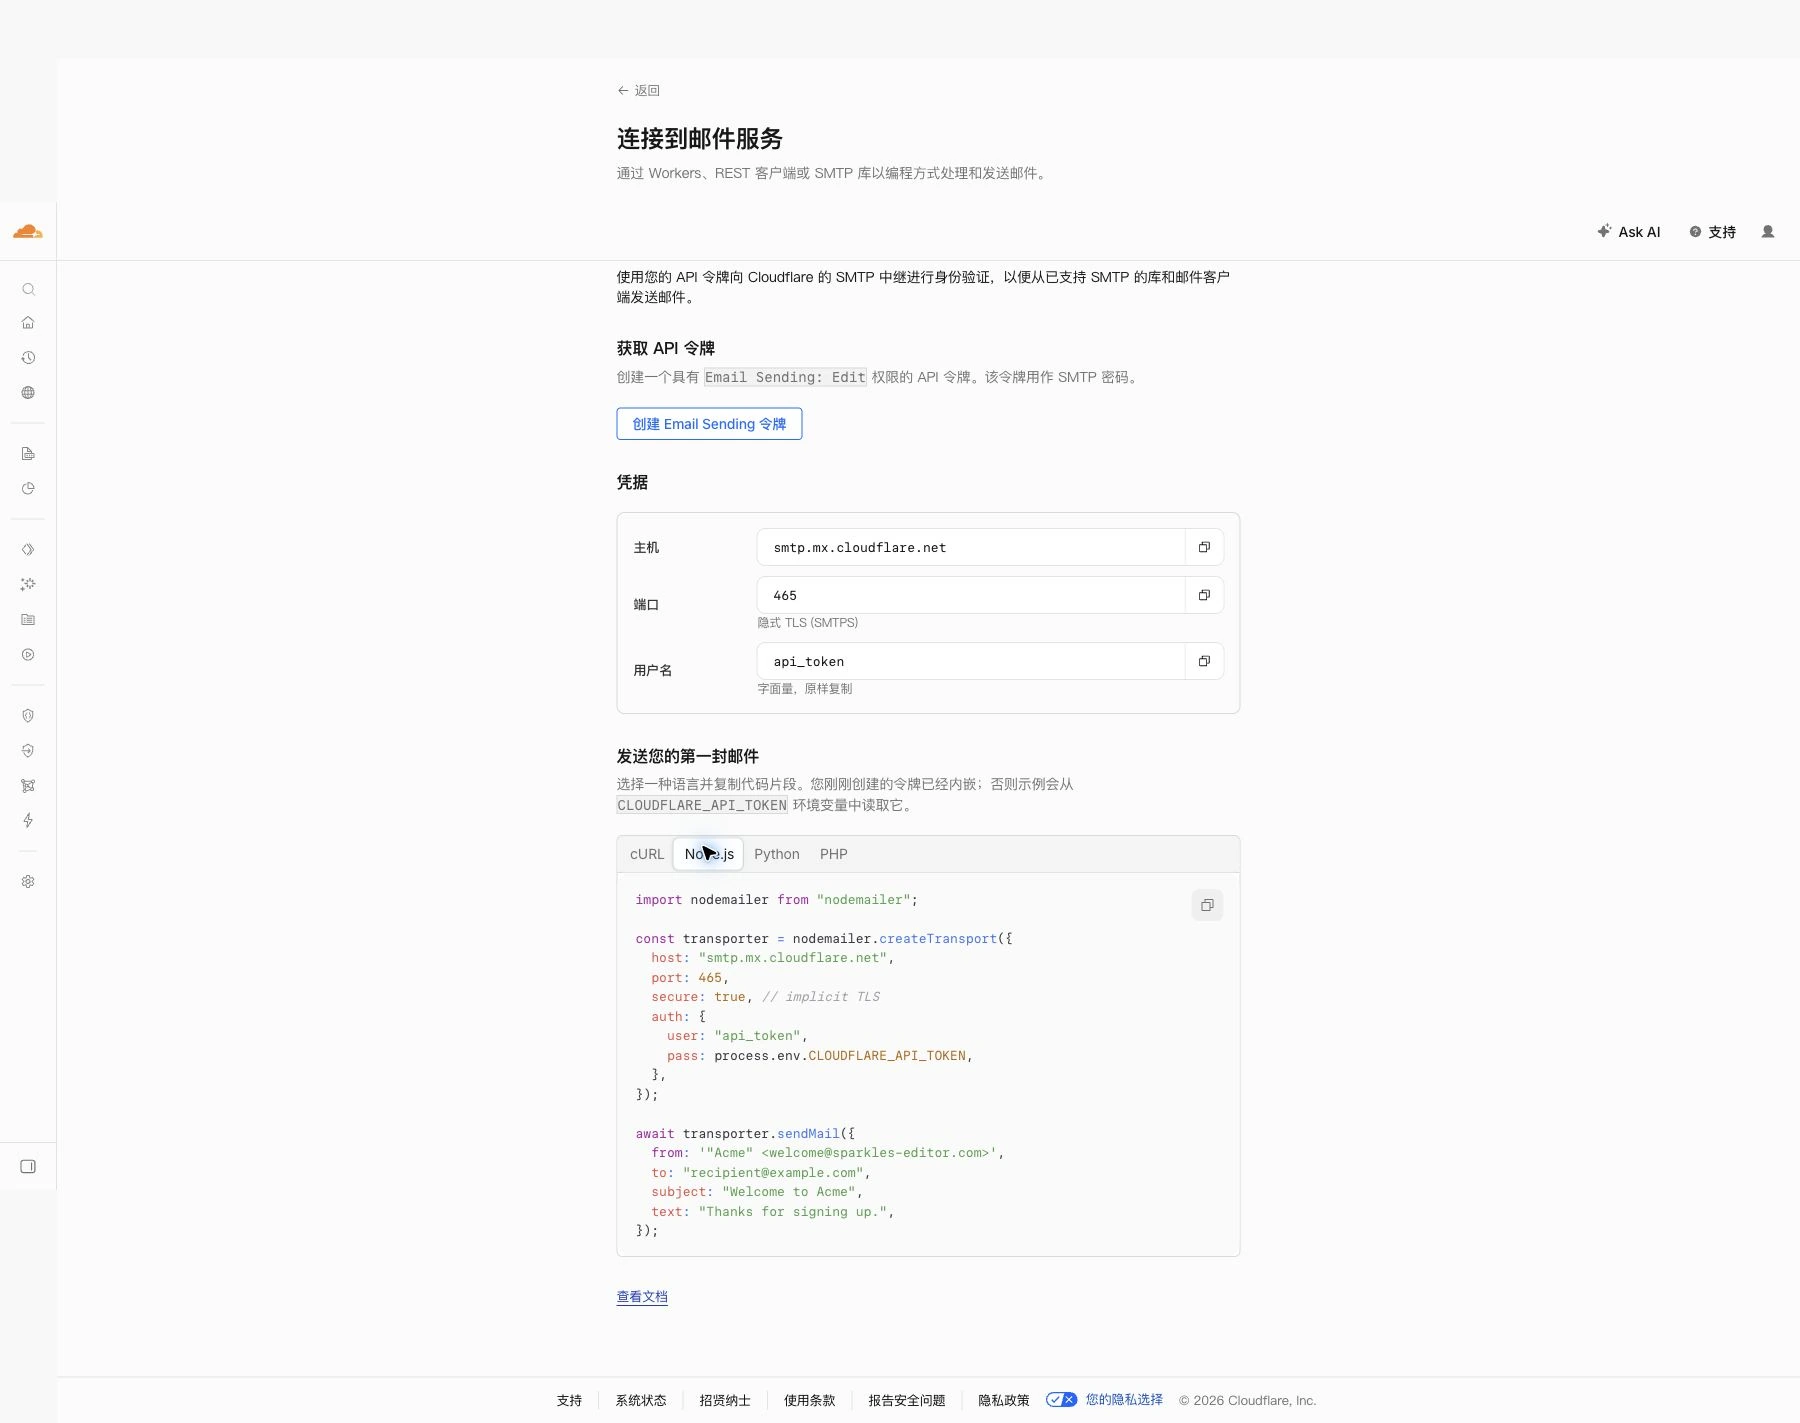
Task: Open Ask AI assistant
Action: (1628, 232)
